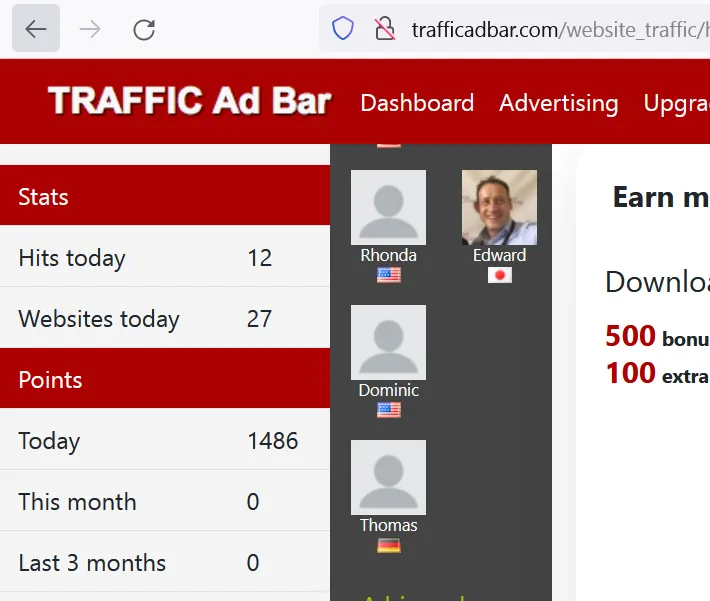Image resolution: width=710 pixels, height=601 pixels.
Task: Open the Dashboard menu item
Action: (x=417, y=103)
